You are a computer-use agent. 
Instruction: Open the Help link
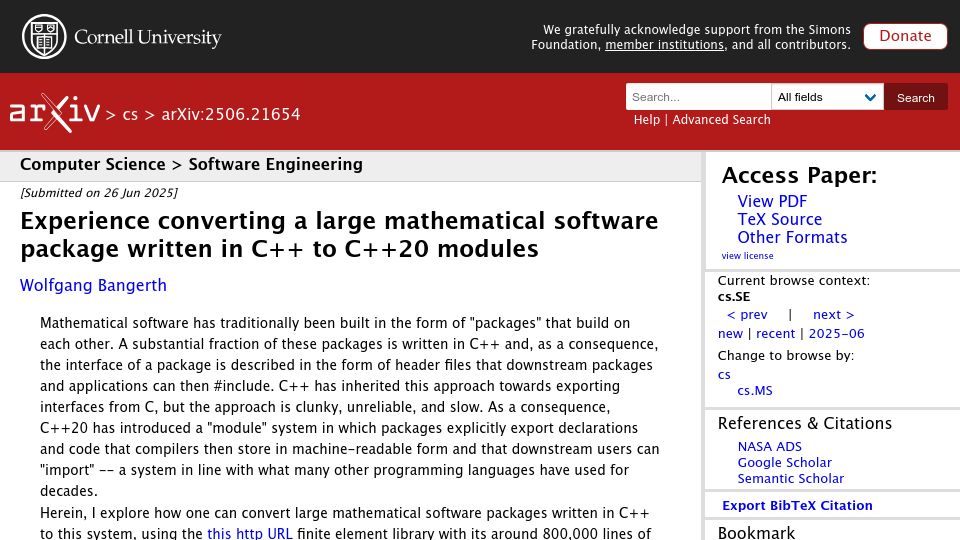[x=647, y=119]
